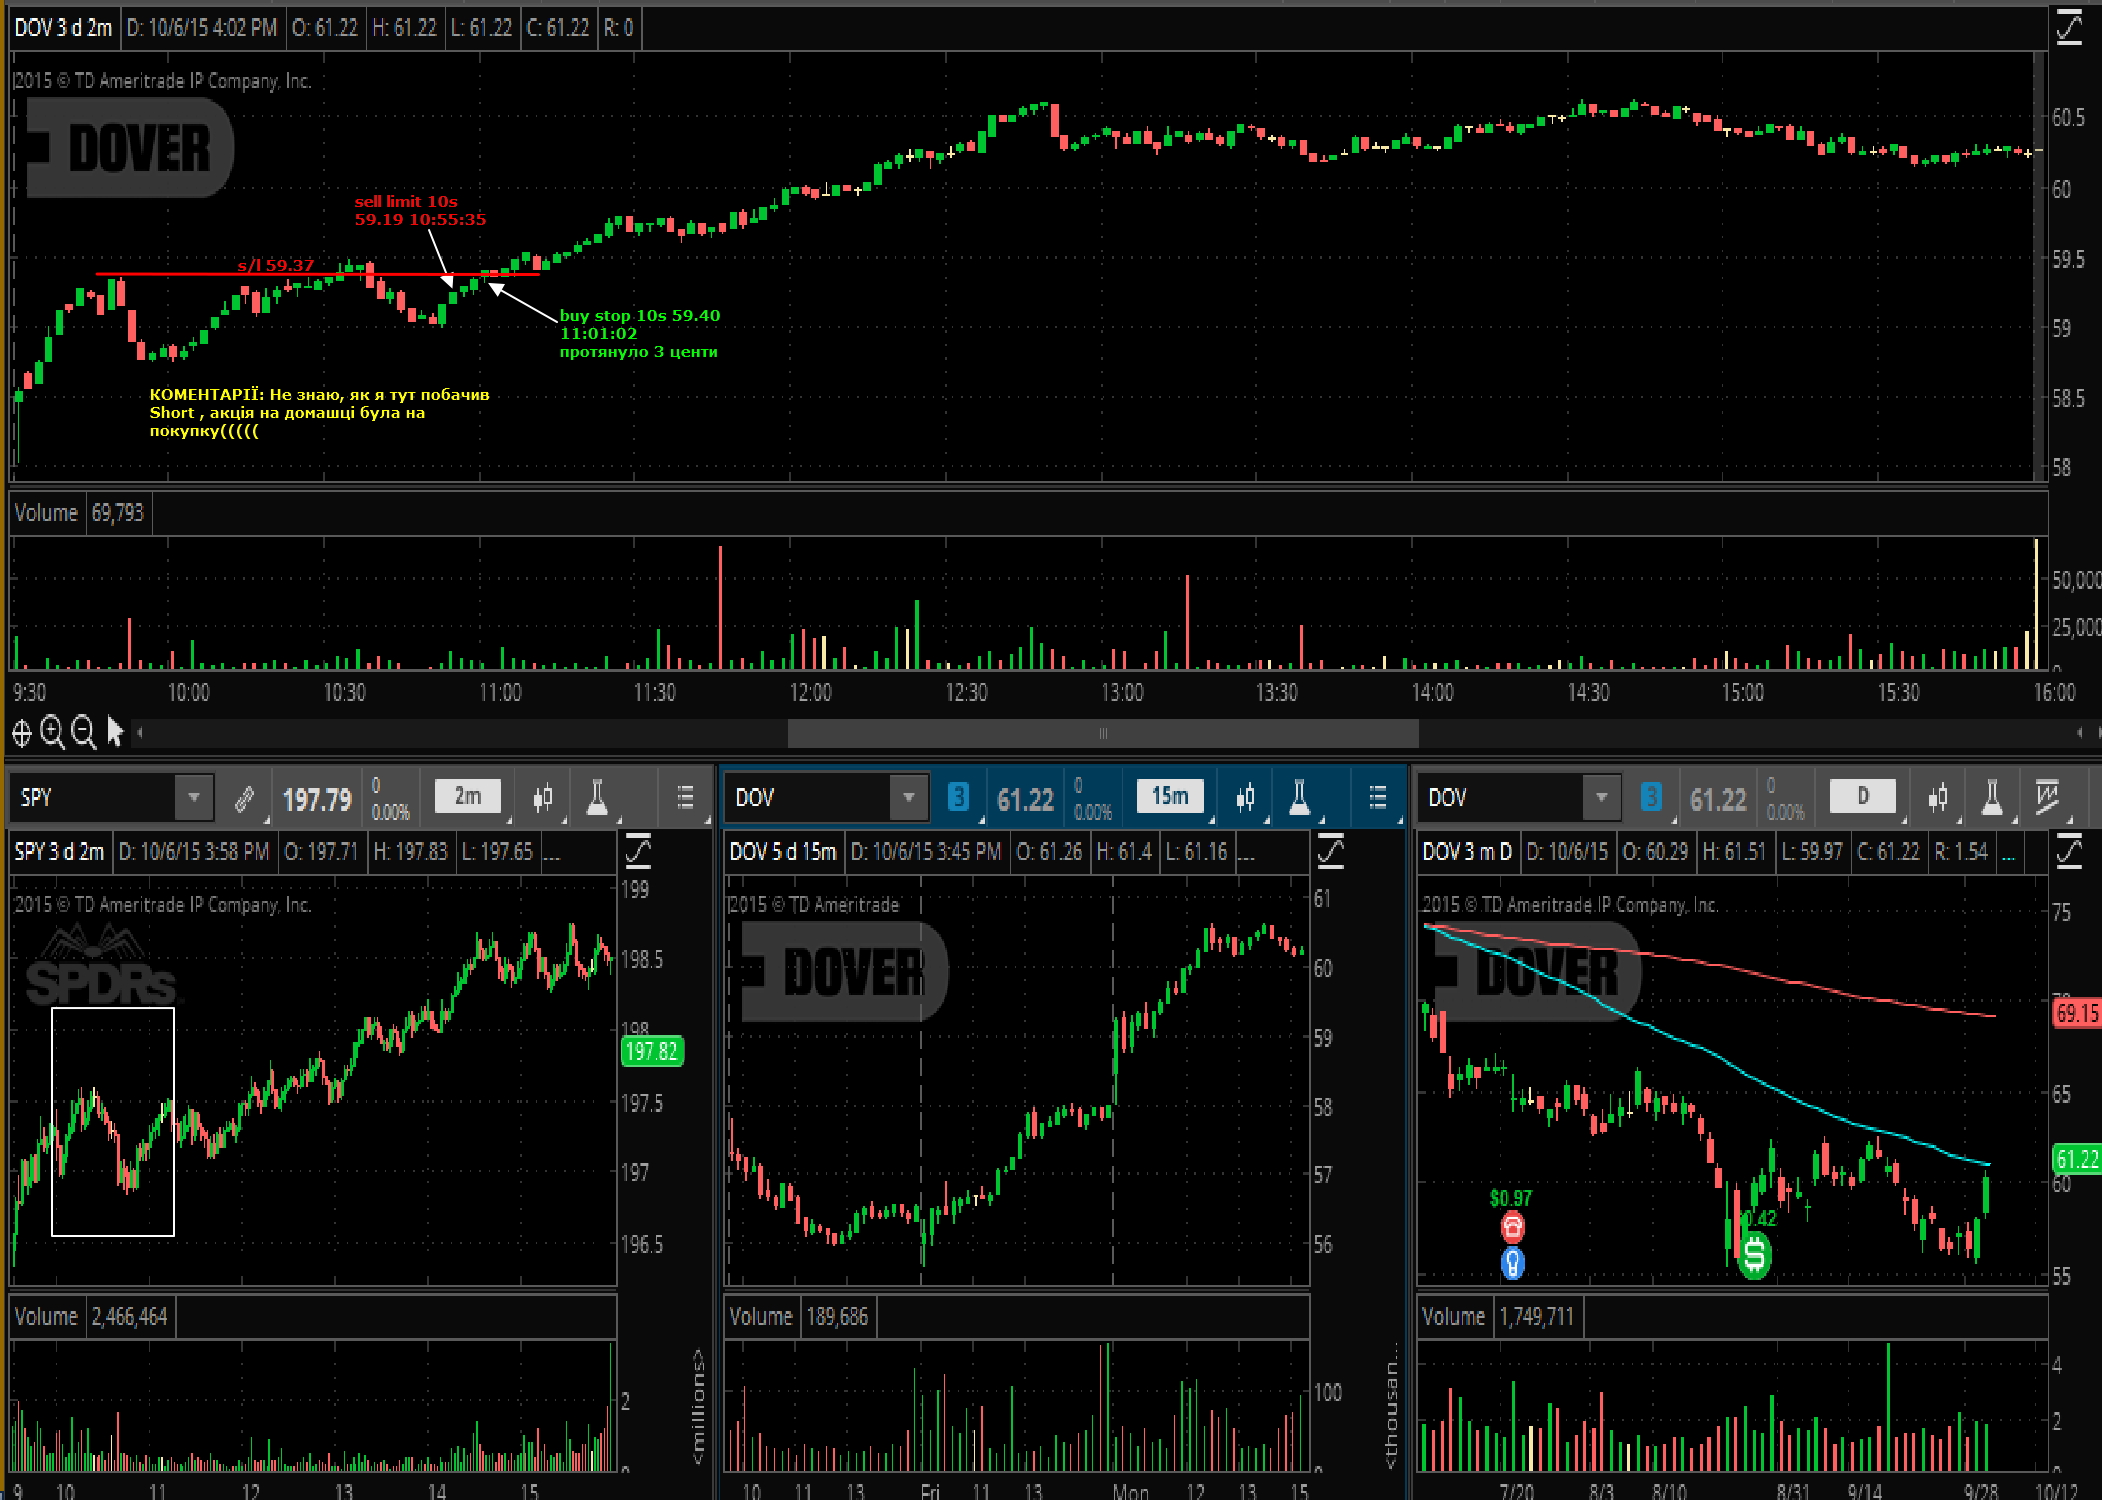Click the blue 3 link badge in the daily panel
Image resolution: width=2102 pixels, height=1500 pixels.
pos(1651,797)
